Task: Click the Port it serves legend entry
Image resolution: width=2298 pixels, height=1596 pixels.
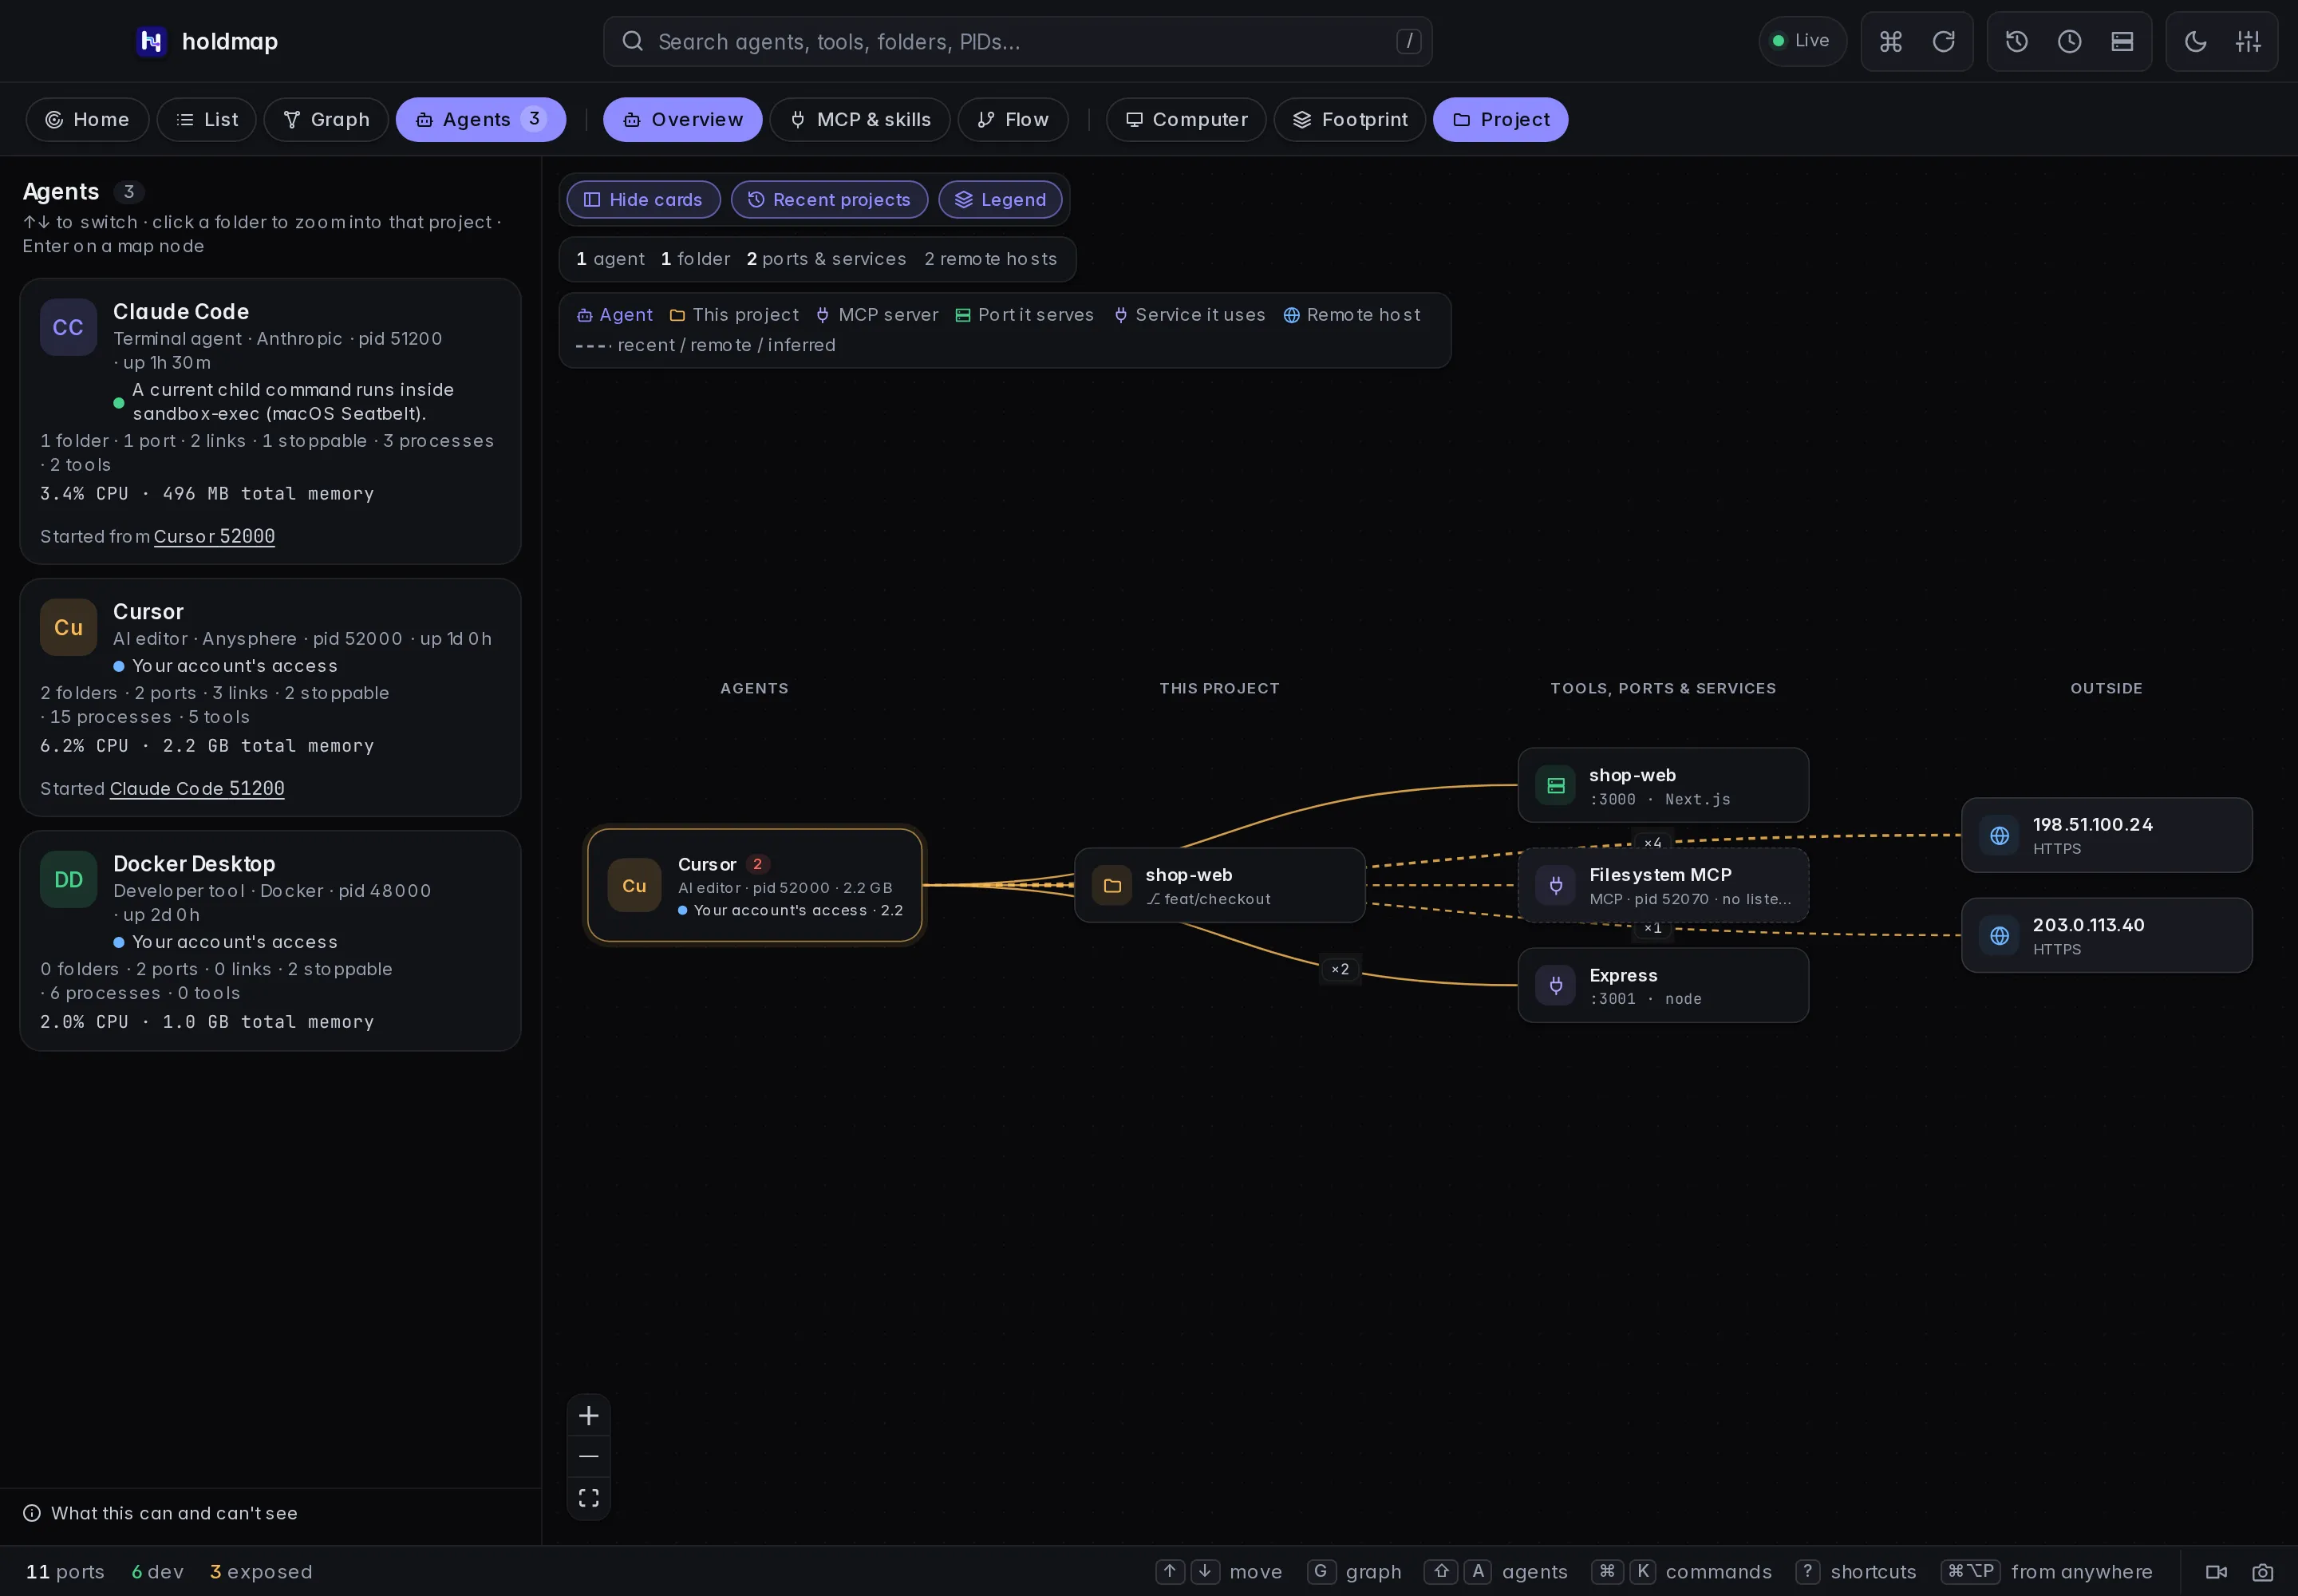Action: pyautogui.click(x=1024, y=315)
